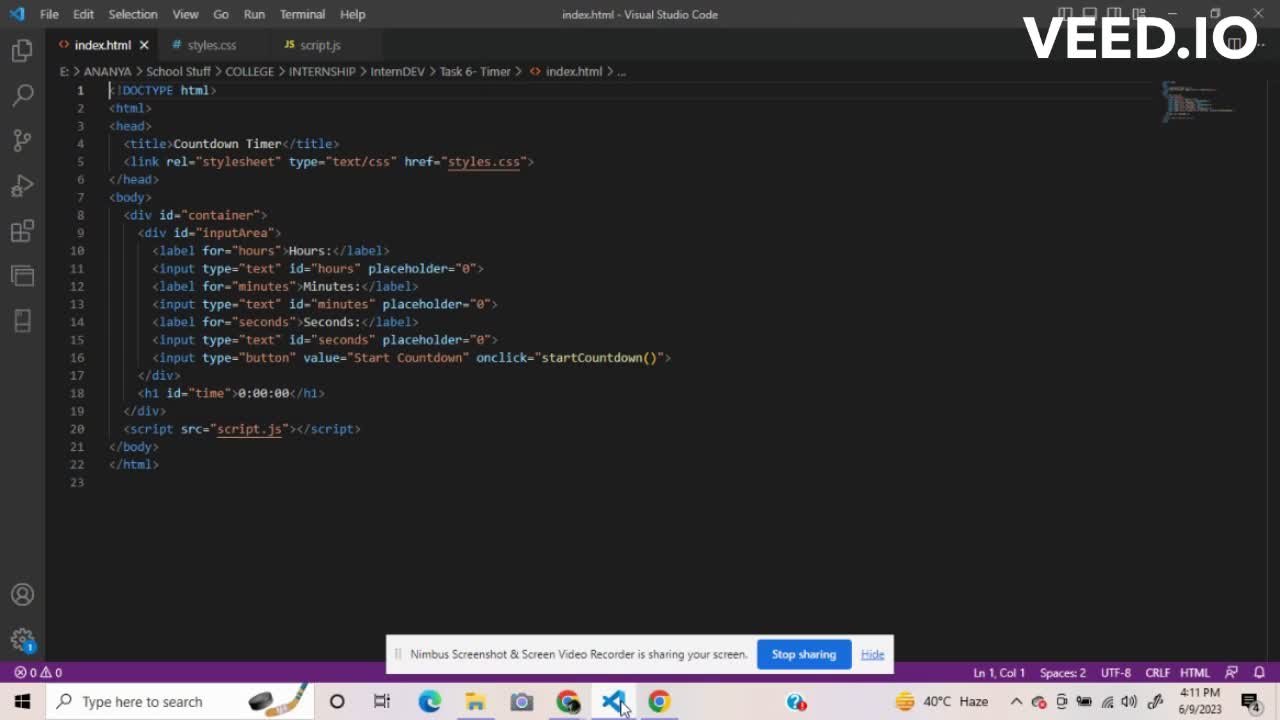Follow the script.js link in code
Image resolution: width=1280 pixels, height=720 pixels.
click(x=249, y=429)
